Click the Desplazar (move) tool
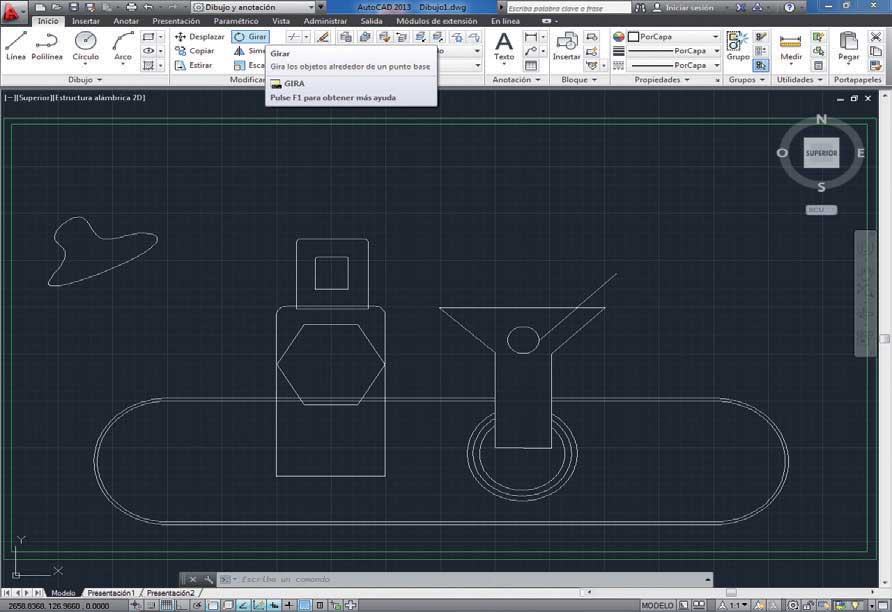Image resolution: width=892 pixels, height=612 pixels. click(199, 36)
